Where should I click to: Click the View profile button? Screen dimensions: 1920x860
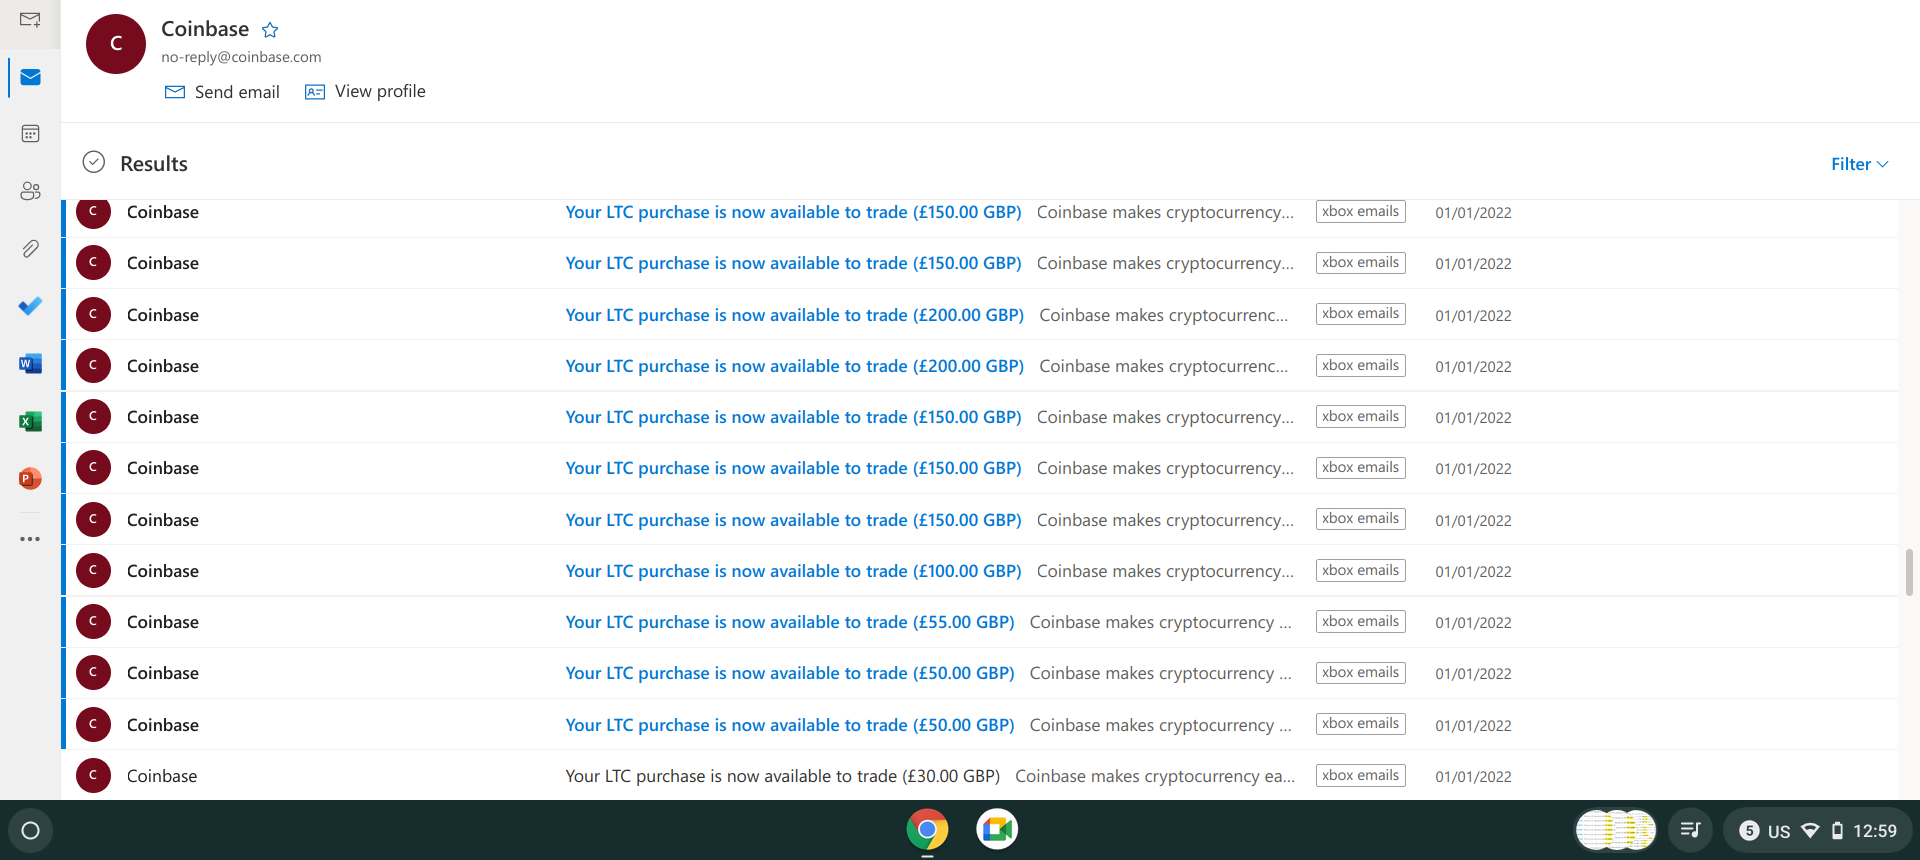(x=365, y=92)
